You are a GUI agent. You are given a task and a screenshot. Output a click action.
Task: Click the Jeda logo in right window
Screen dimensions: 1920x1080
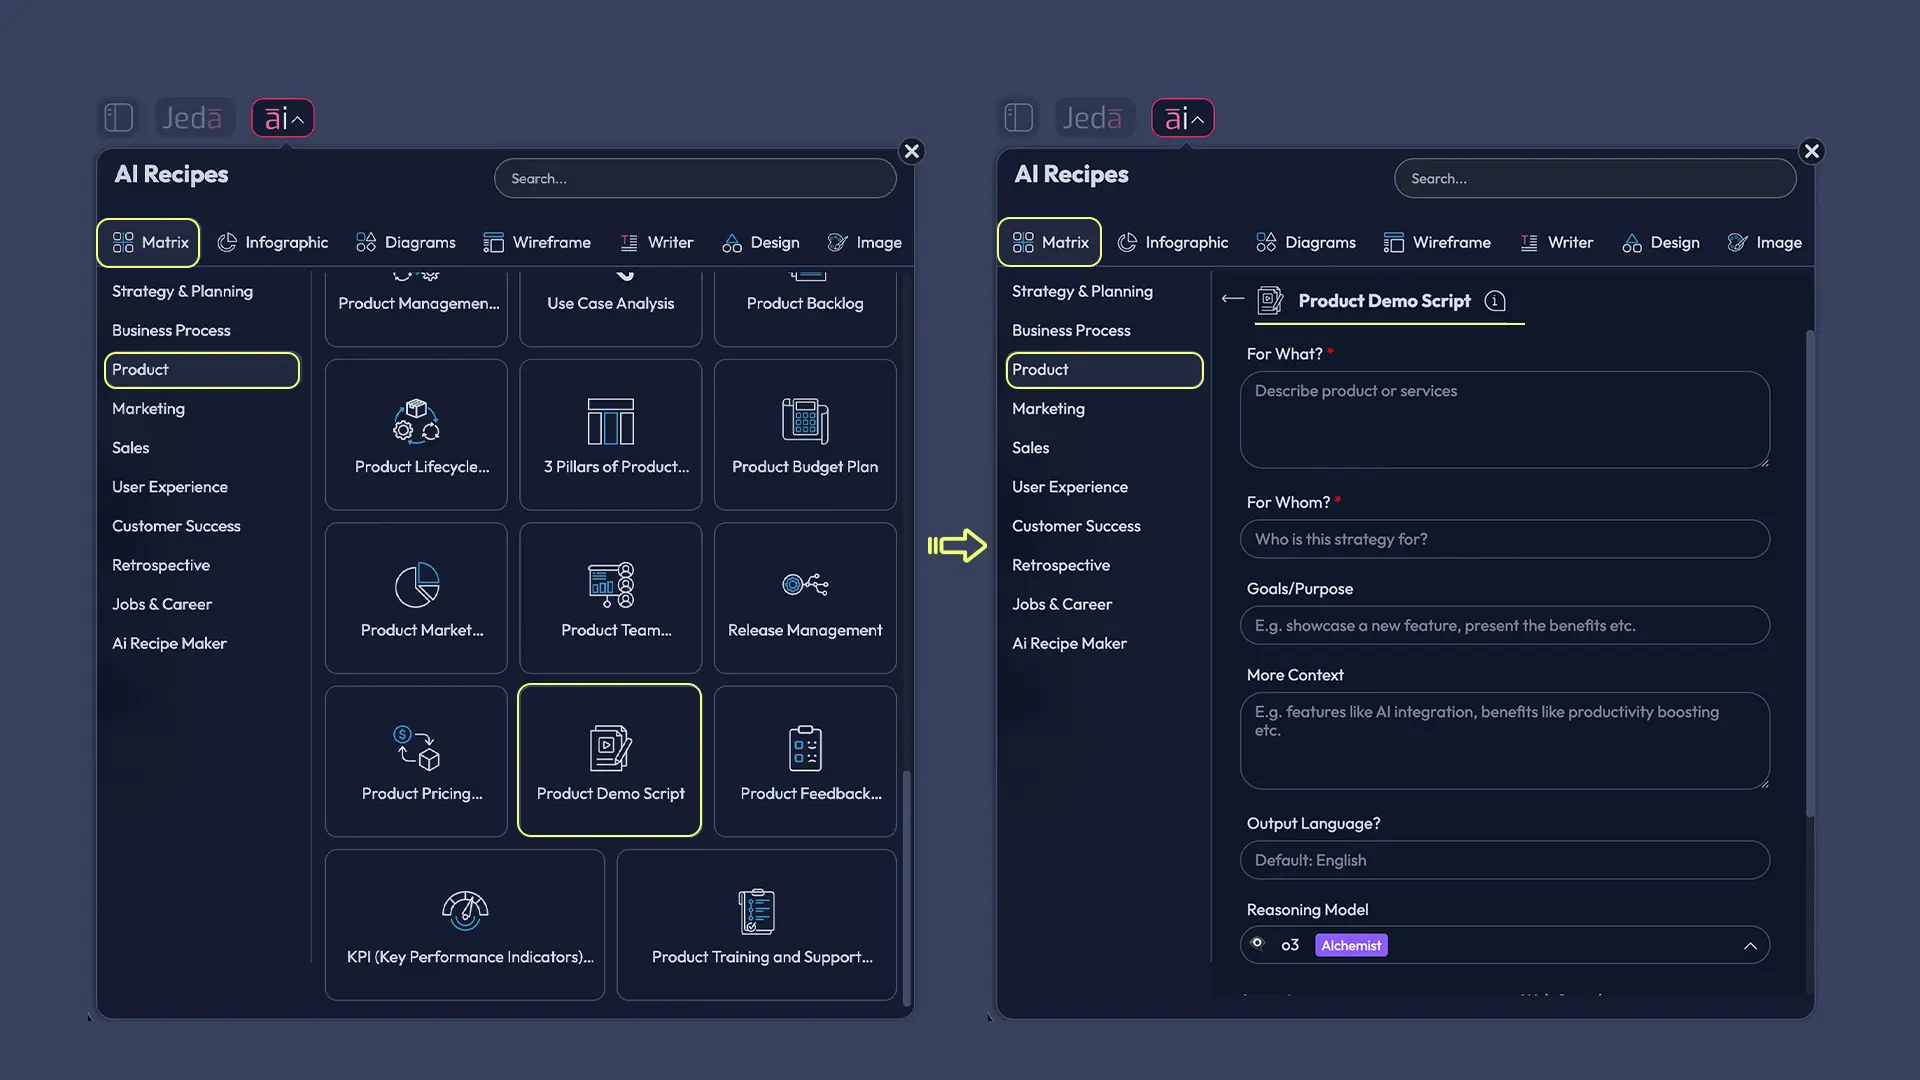pyautogui.click(x=1093, y=118)
